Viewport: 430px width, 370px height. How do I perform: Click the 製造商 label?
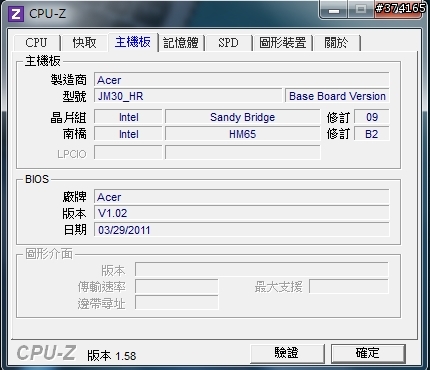69,80
